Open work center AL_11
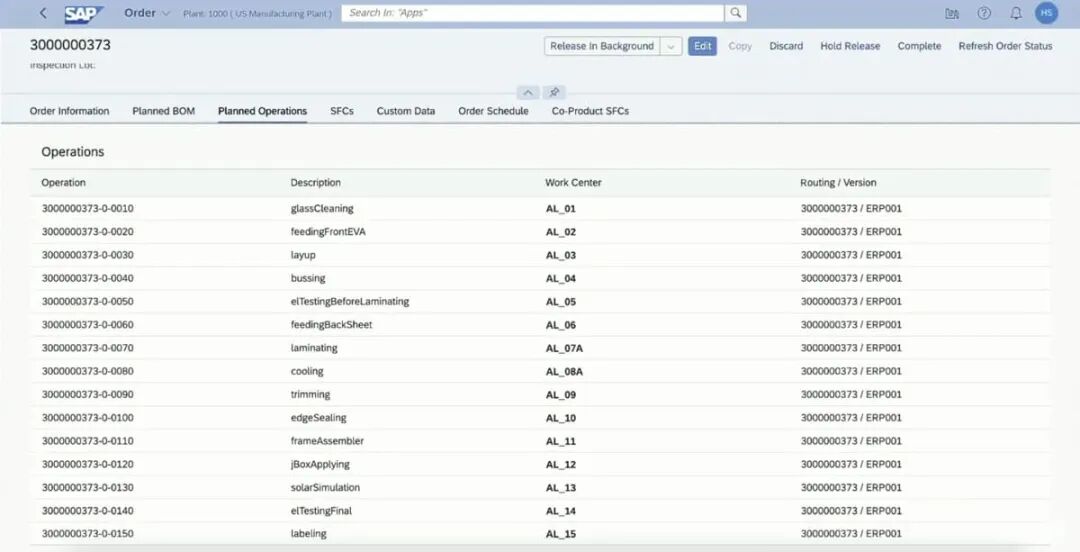 point(561,442)
